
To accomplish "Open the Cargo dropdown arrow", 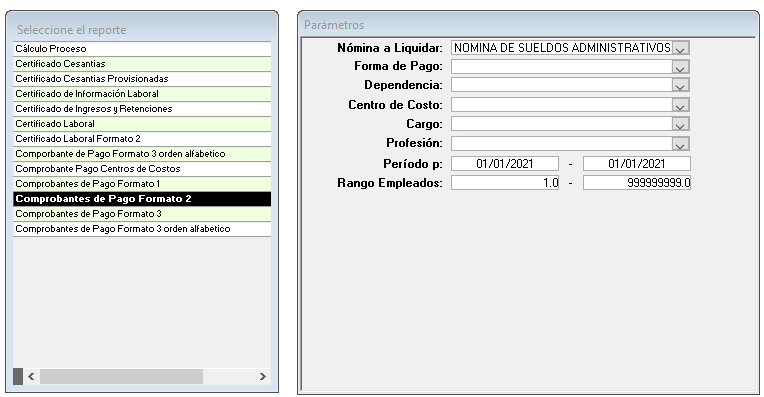I will point(680,124).
